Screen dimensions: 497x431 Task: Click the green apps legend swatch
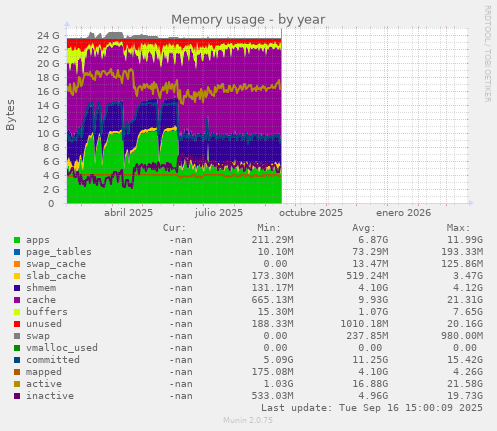click(x=17, y=240)
